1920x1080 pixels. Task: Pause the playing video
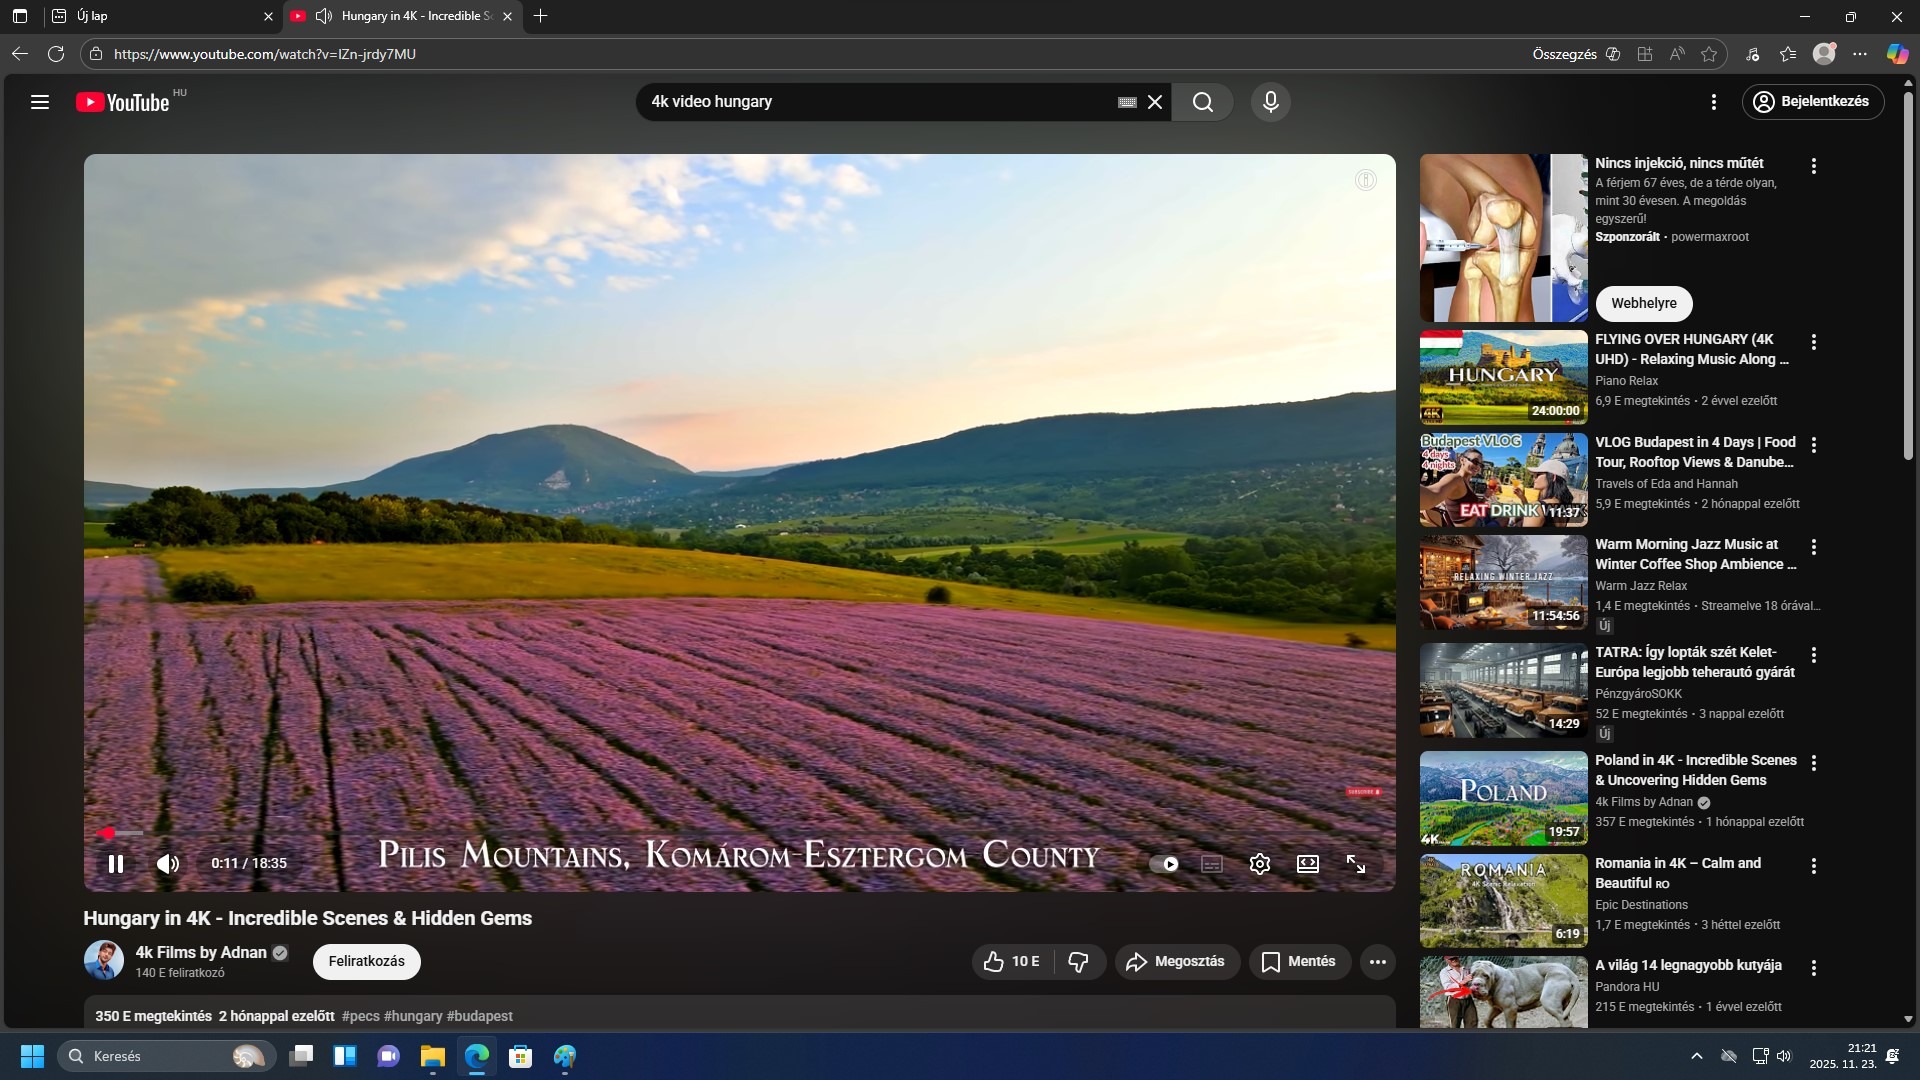(x=116, y=864)
